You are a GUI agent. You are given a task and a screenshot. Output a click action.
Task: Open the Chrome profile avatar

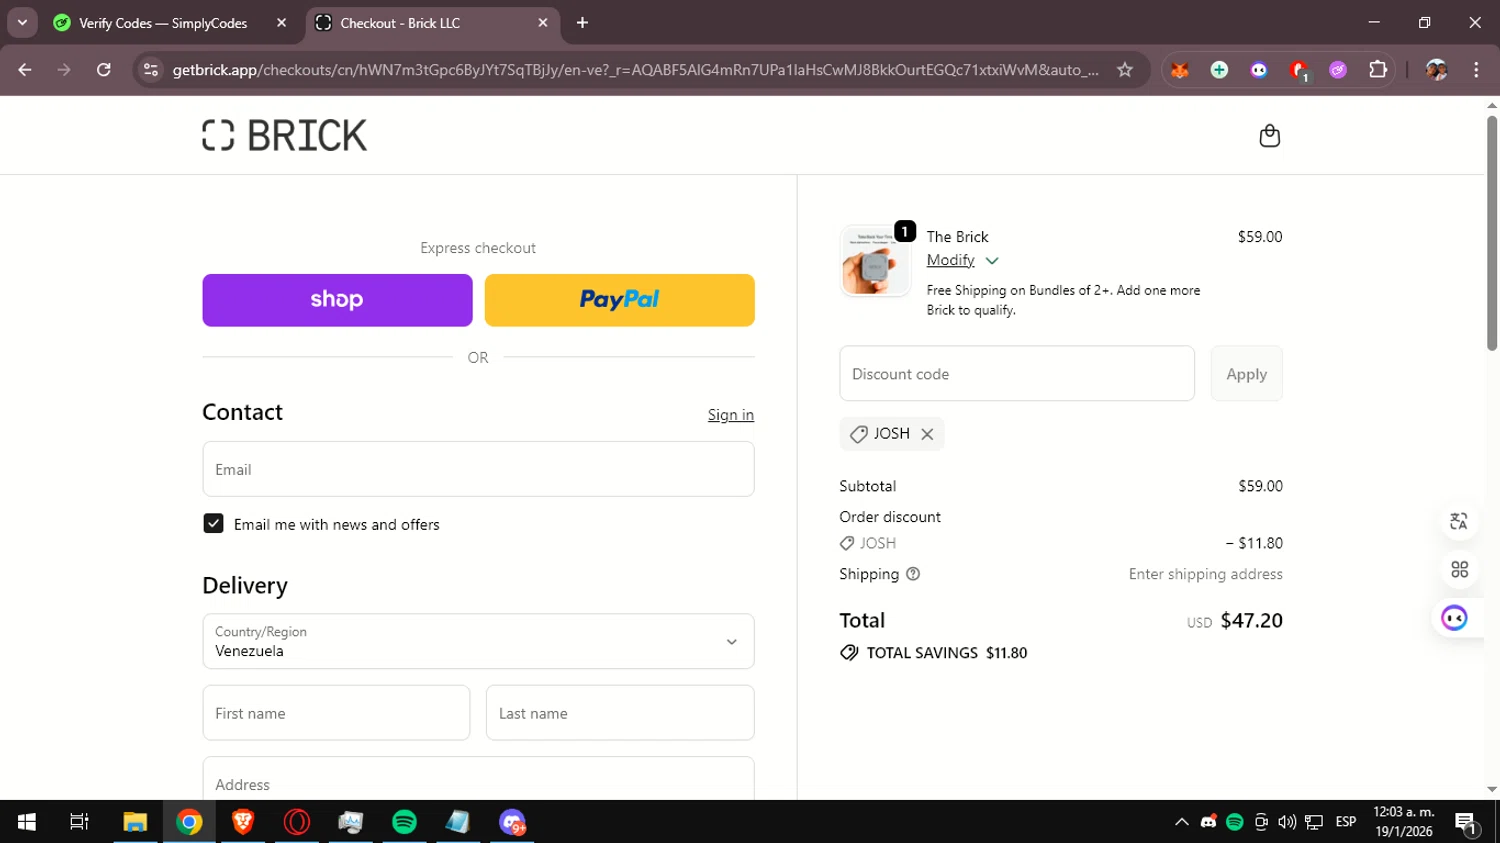(x=1436, y=70)
